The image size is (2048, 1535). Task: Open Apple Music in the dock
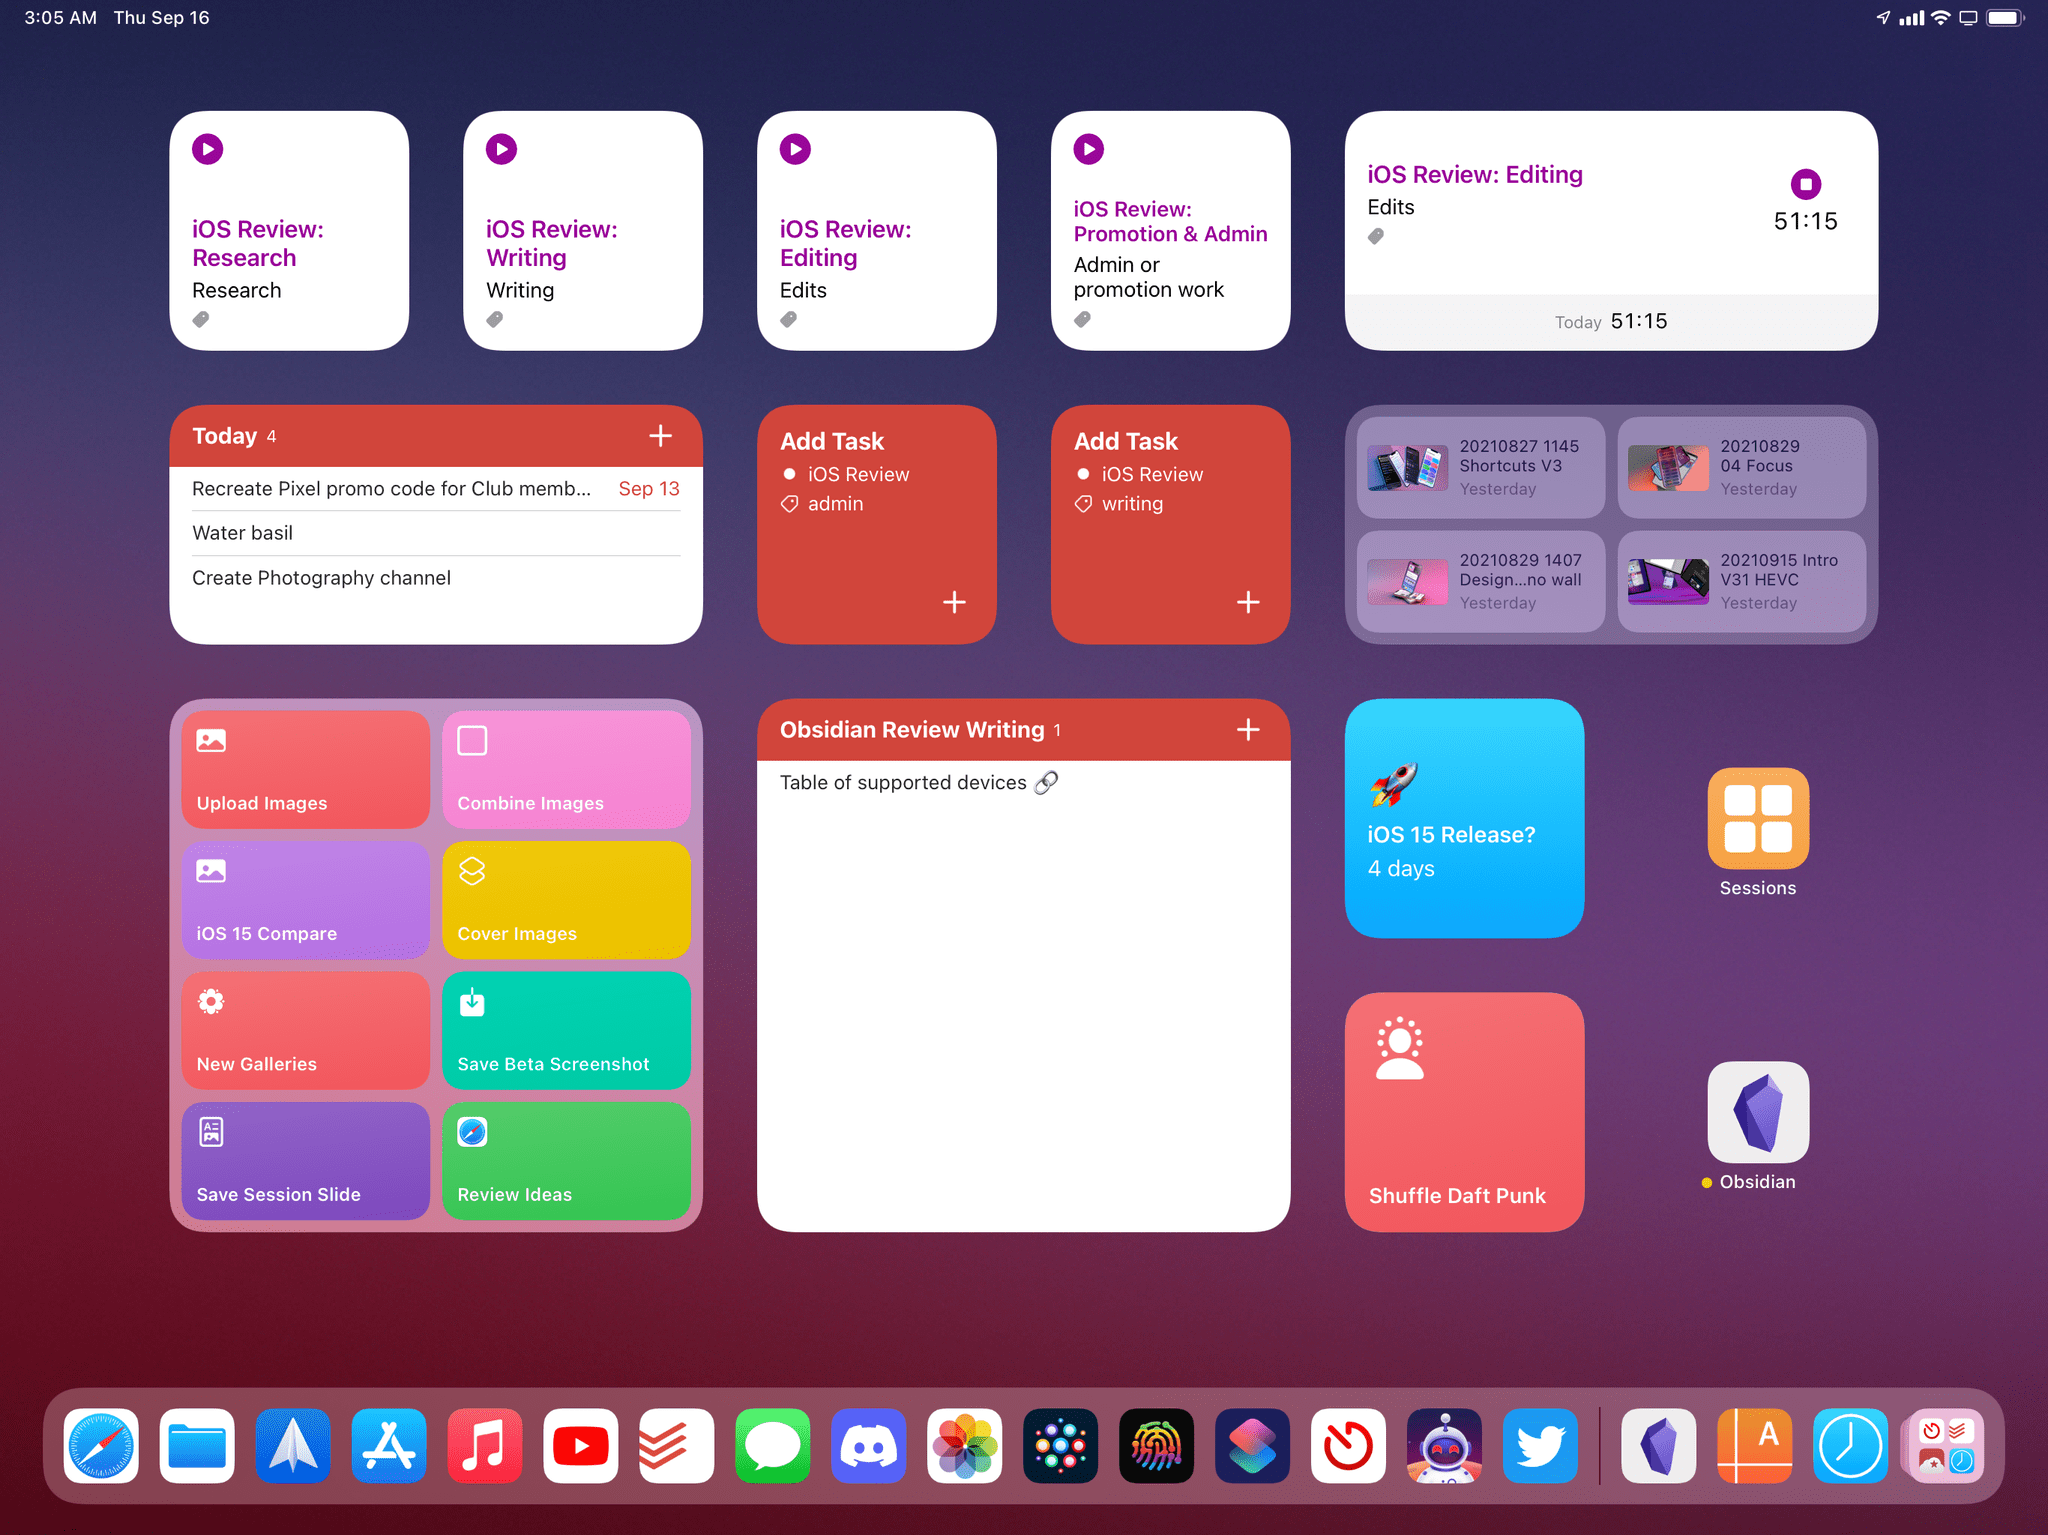pos(485,1445)
